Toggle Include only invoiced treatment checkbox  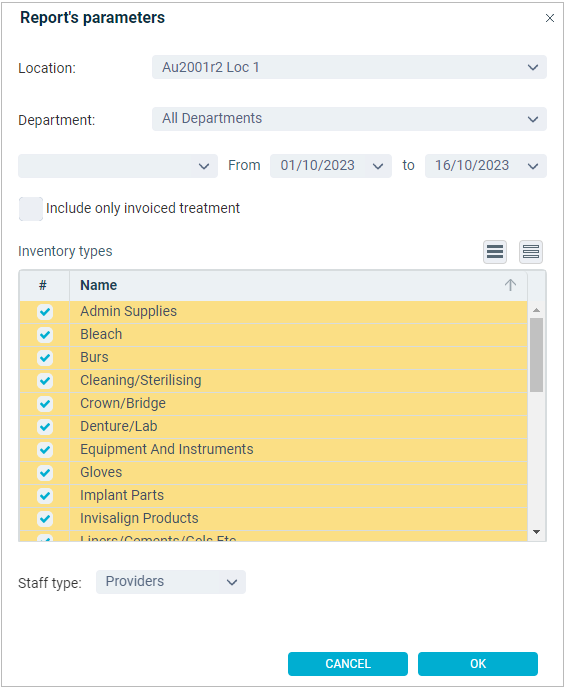click(x=31, y=209)
